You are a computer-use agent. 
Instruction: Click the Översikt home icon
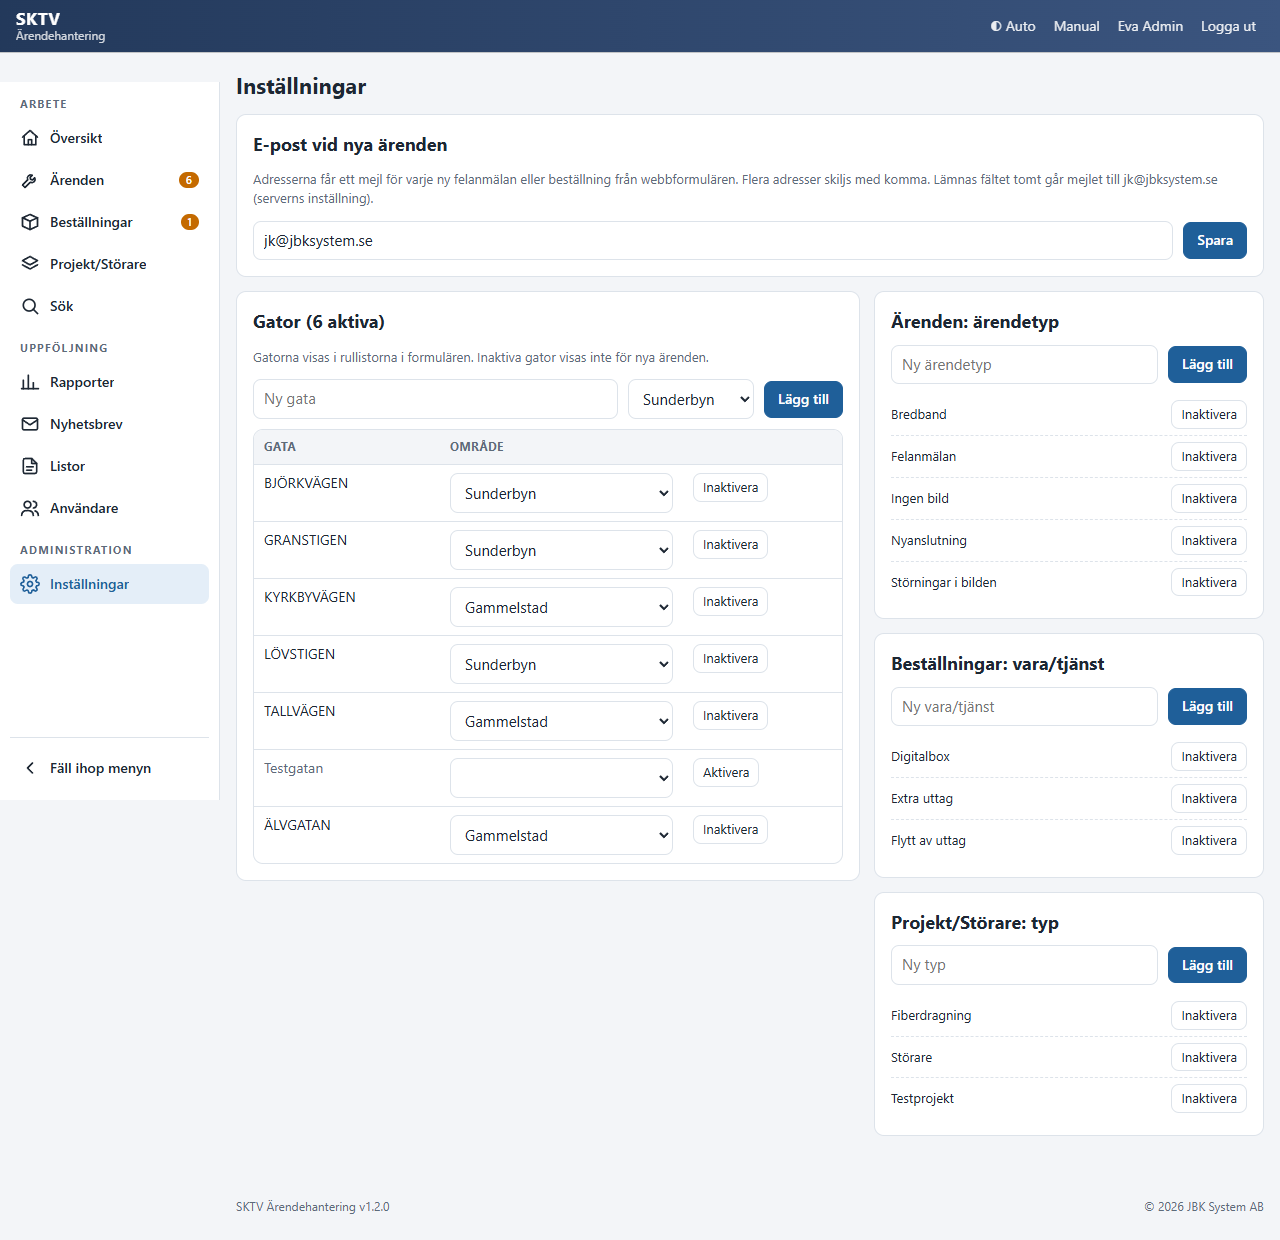click(x=30, y=138)
